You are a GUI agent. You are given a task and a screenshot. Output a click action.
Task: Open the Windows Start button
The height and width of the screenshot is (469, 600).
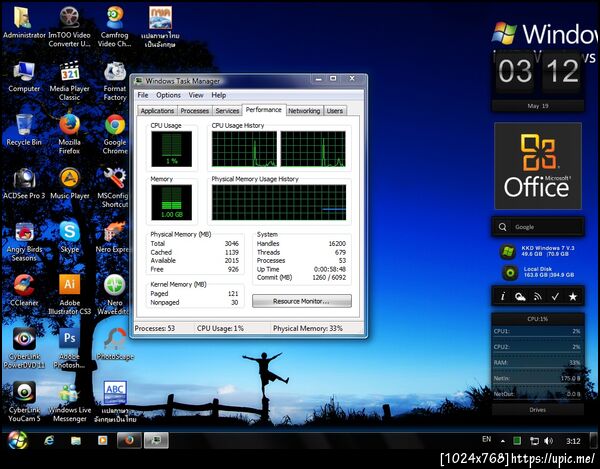click(17, 441)
